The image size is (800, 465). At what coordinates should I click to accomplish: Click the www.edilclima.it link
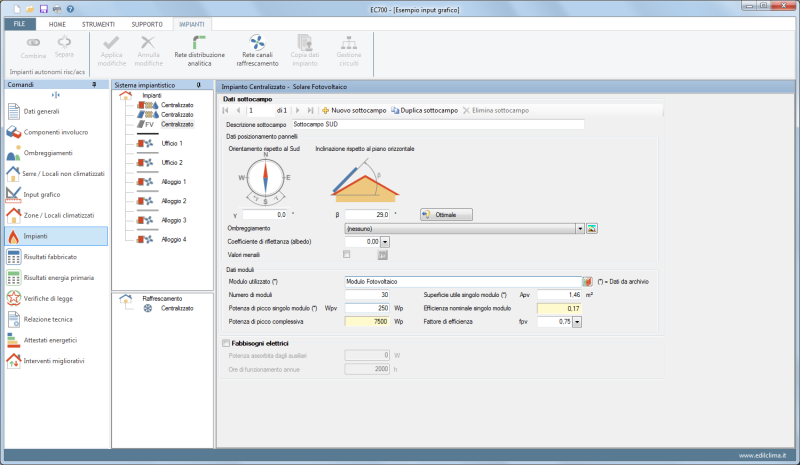click(x=762, y=455)
